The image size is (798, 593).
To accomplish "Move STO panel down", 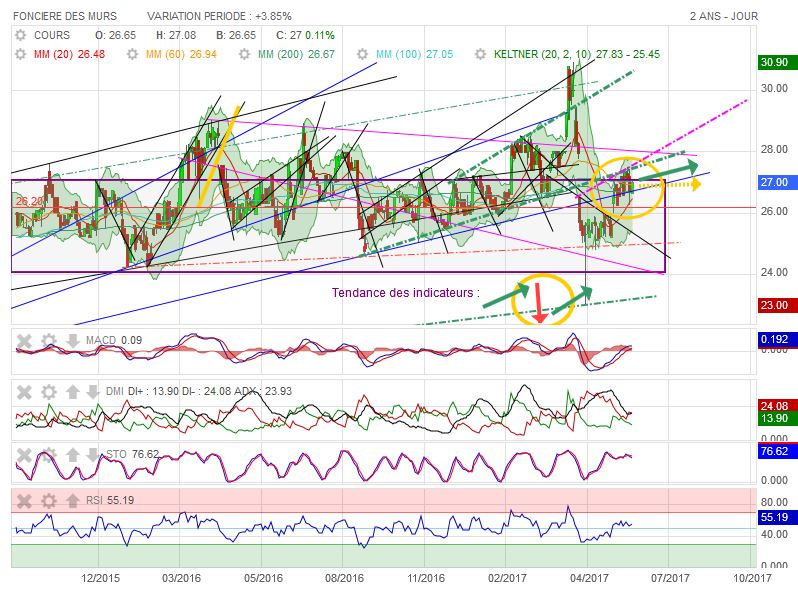I will (x=93, y=455).
